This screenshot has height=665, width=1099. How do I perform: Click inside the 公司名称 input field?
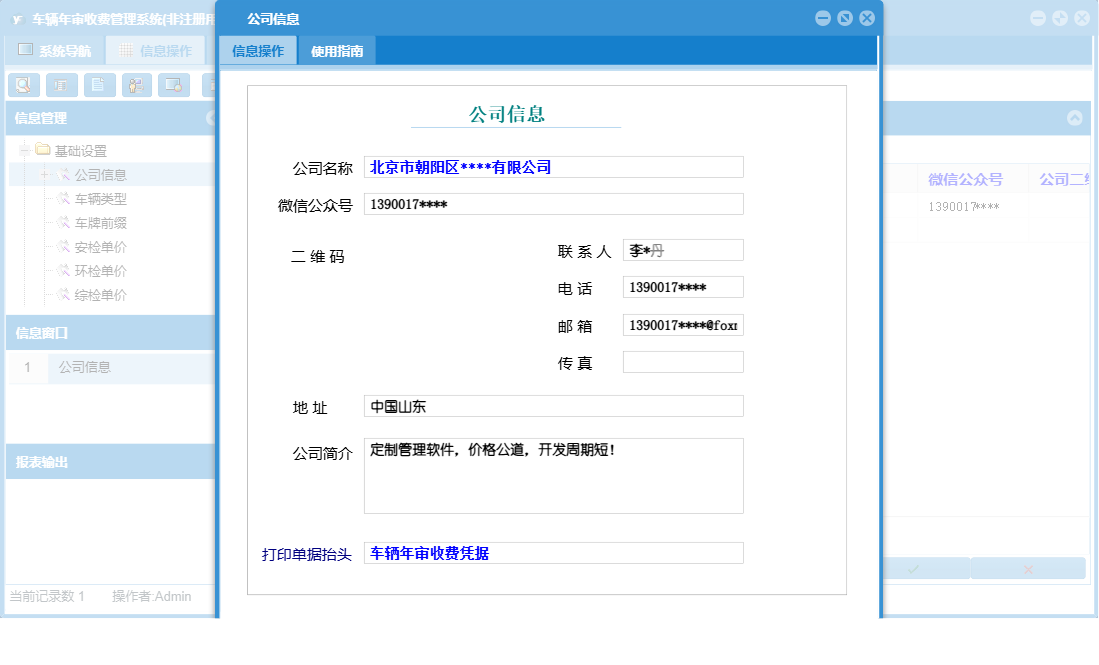point(555,167)
